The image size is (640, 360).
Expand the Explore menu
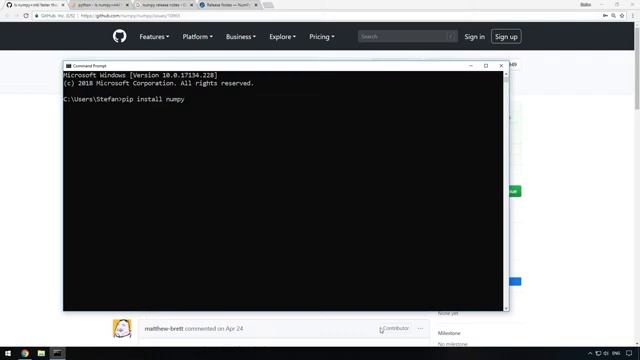282,37
